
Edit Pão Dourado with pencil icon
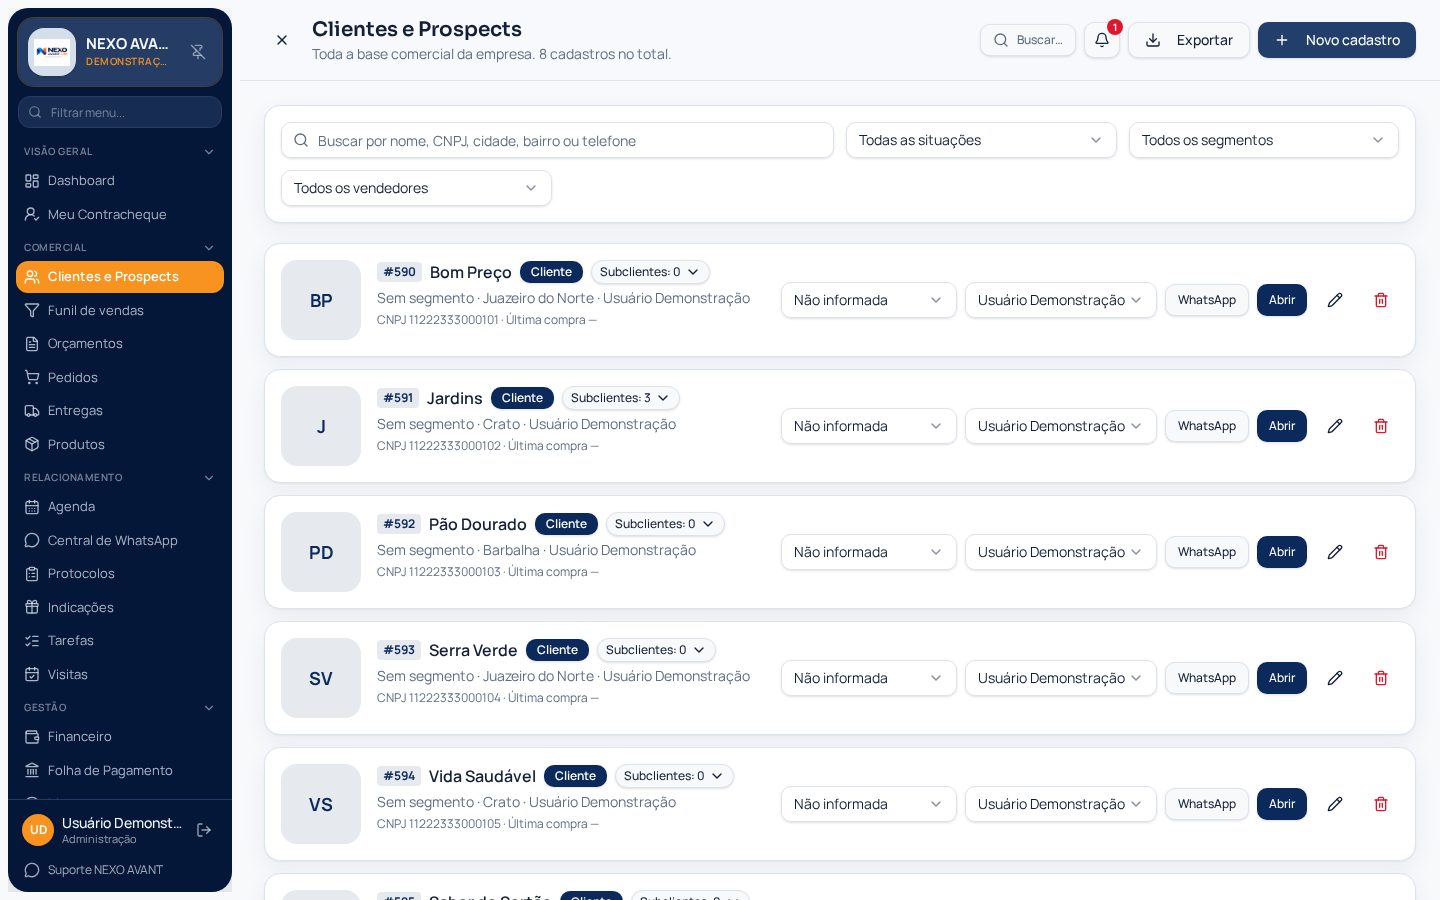1335,552
